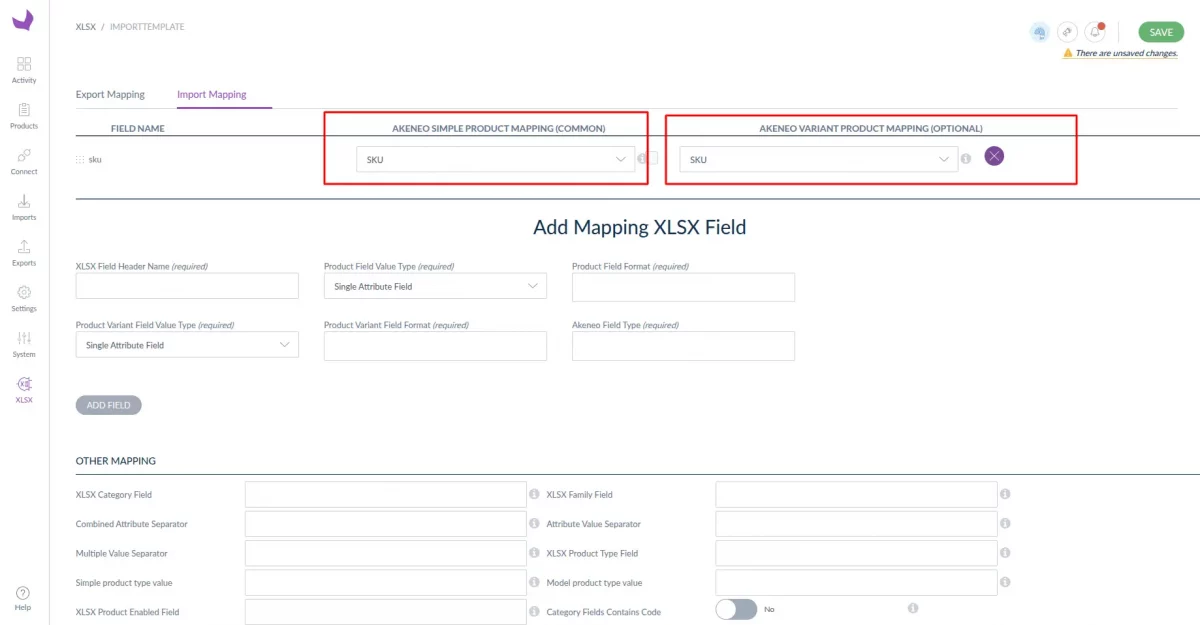Select the Import Mapping tab
The width and height of the screenshot is (1200, 625).
212,94
